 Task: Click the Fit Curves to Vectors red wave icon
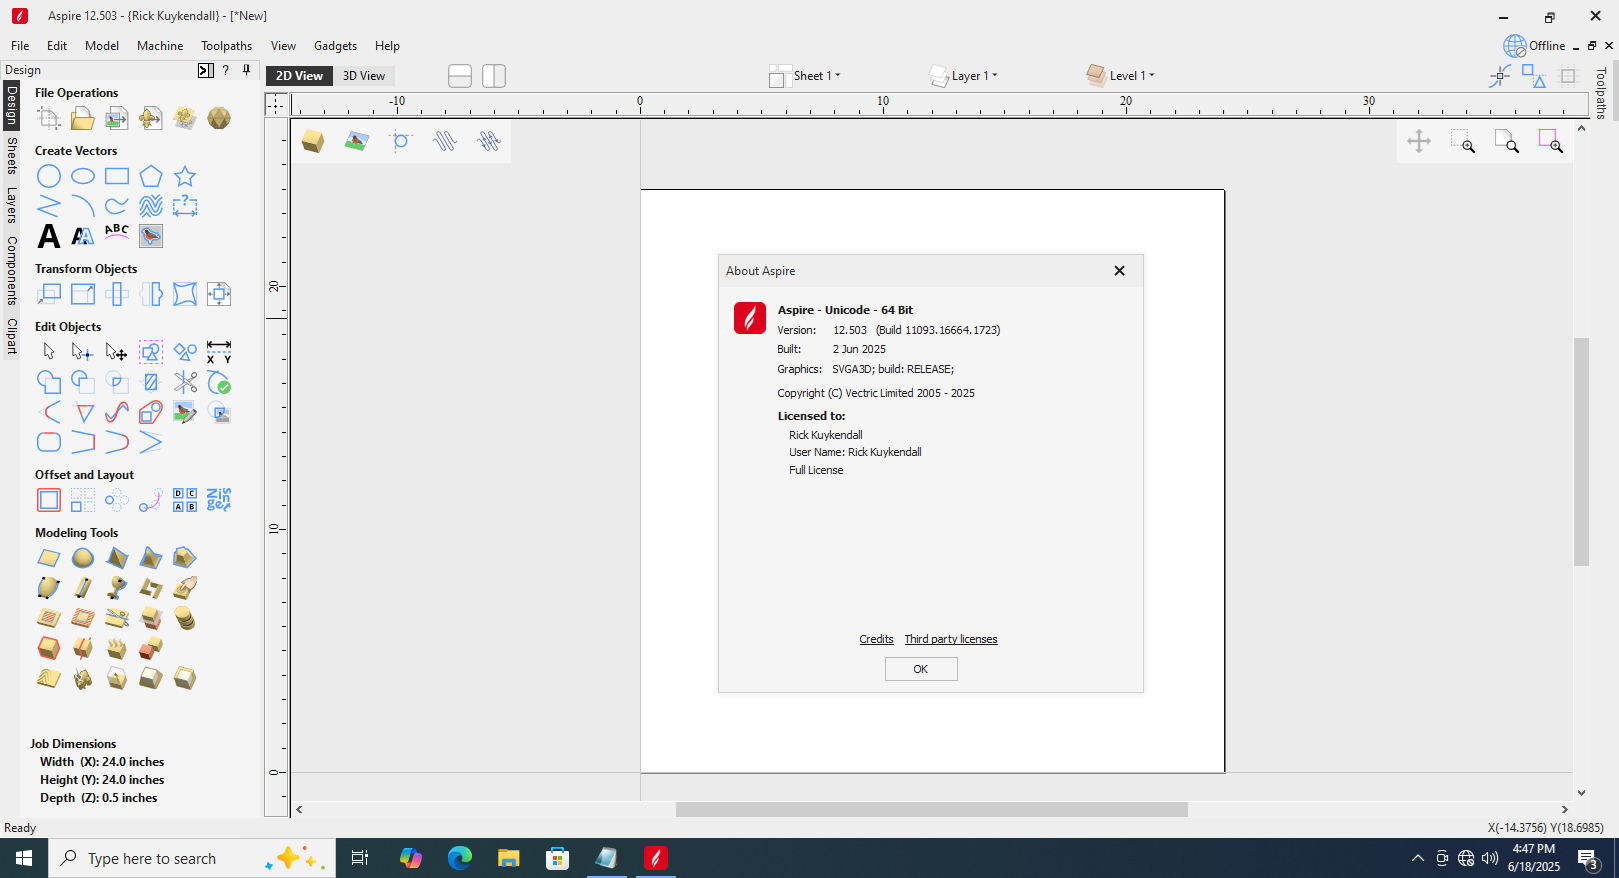click(116, 412)
